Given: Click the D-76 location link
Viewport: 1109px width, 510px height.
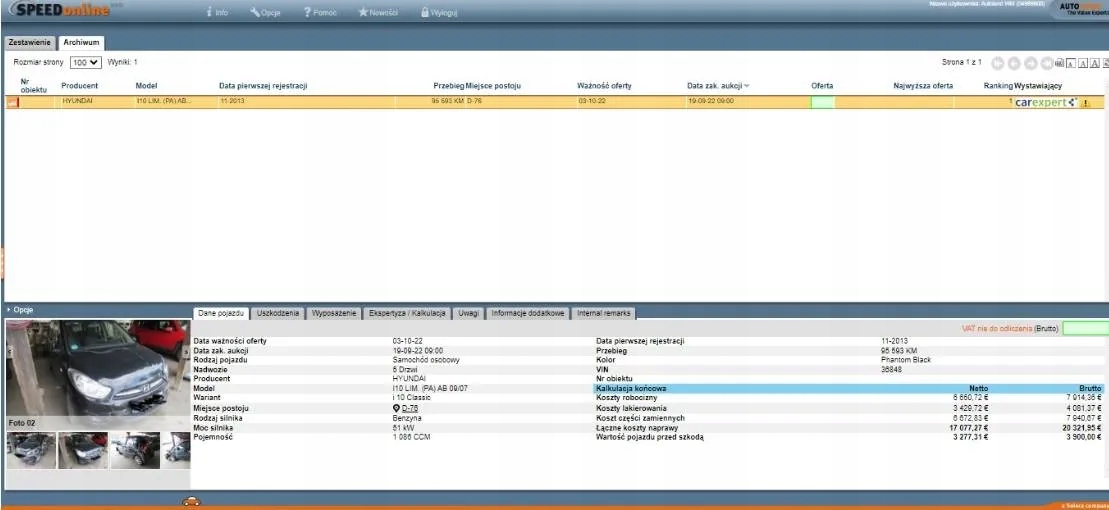Looking at the screenshot, I should (409, 408).
